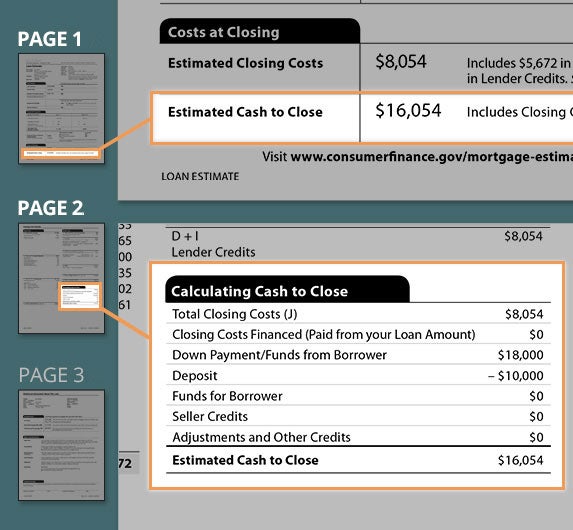This screenshot has height=530, width=573.
Task: Select the PAGE 2 label
Action: (51, 208)
